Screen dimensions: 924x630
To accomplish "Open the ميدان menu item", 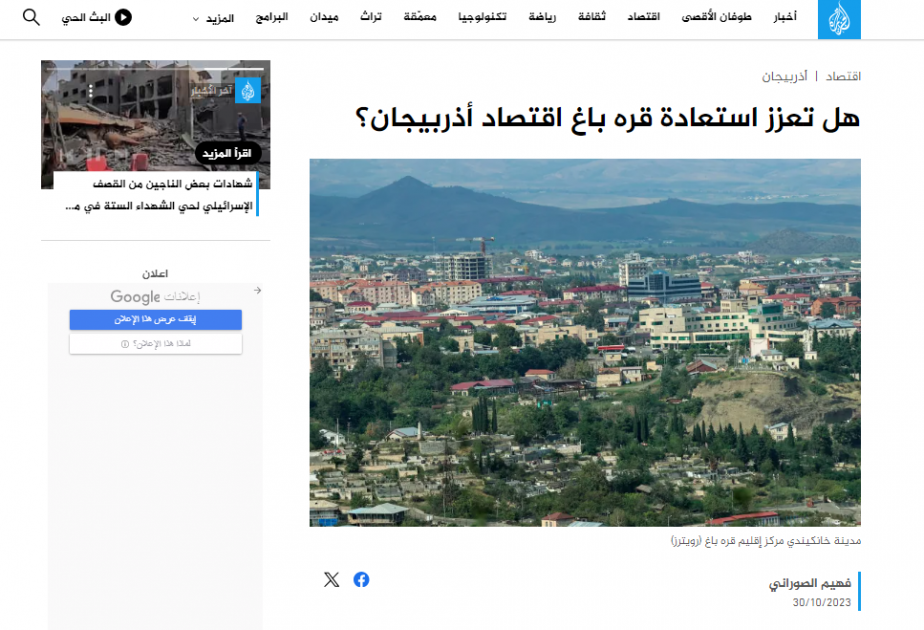I will (x=324, y=17).
